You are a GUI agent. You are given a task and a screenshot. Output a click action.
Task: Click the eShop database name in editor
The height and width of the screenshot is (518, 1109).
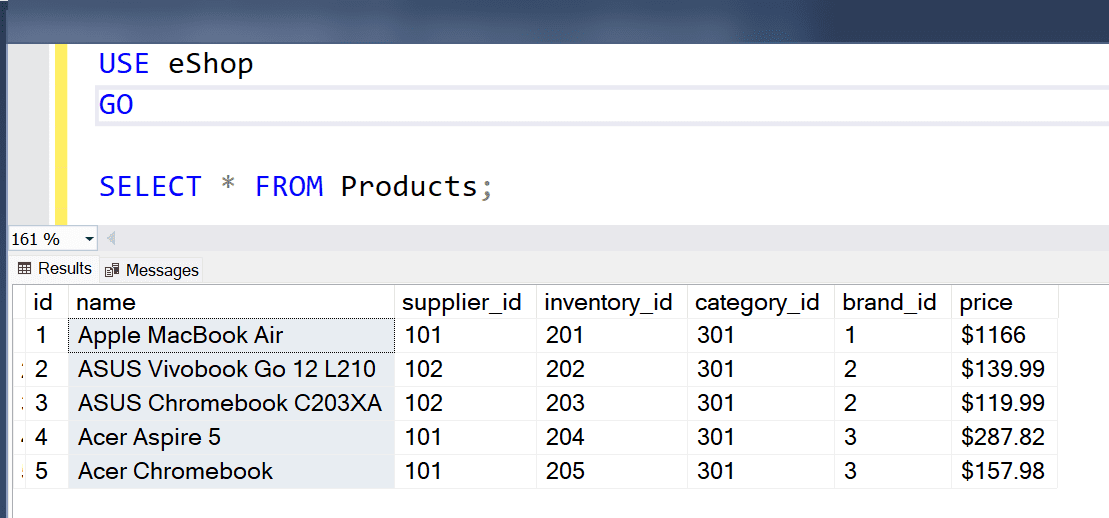[211, 64]
